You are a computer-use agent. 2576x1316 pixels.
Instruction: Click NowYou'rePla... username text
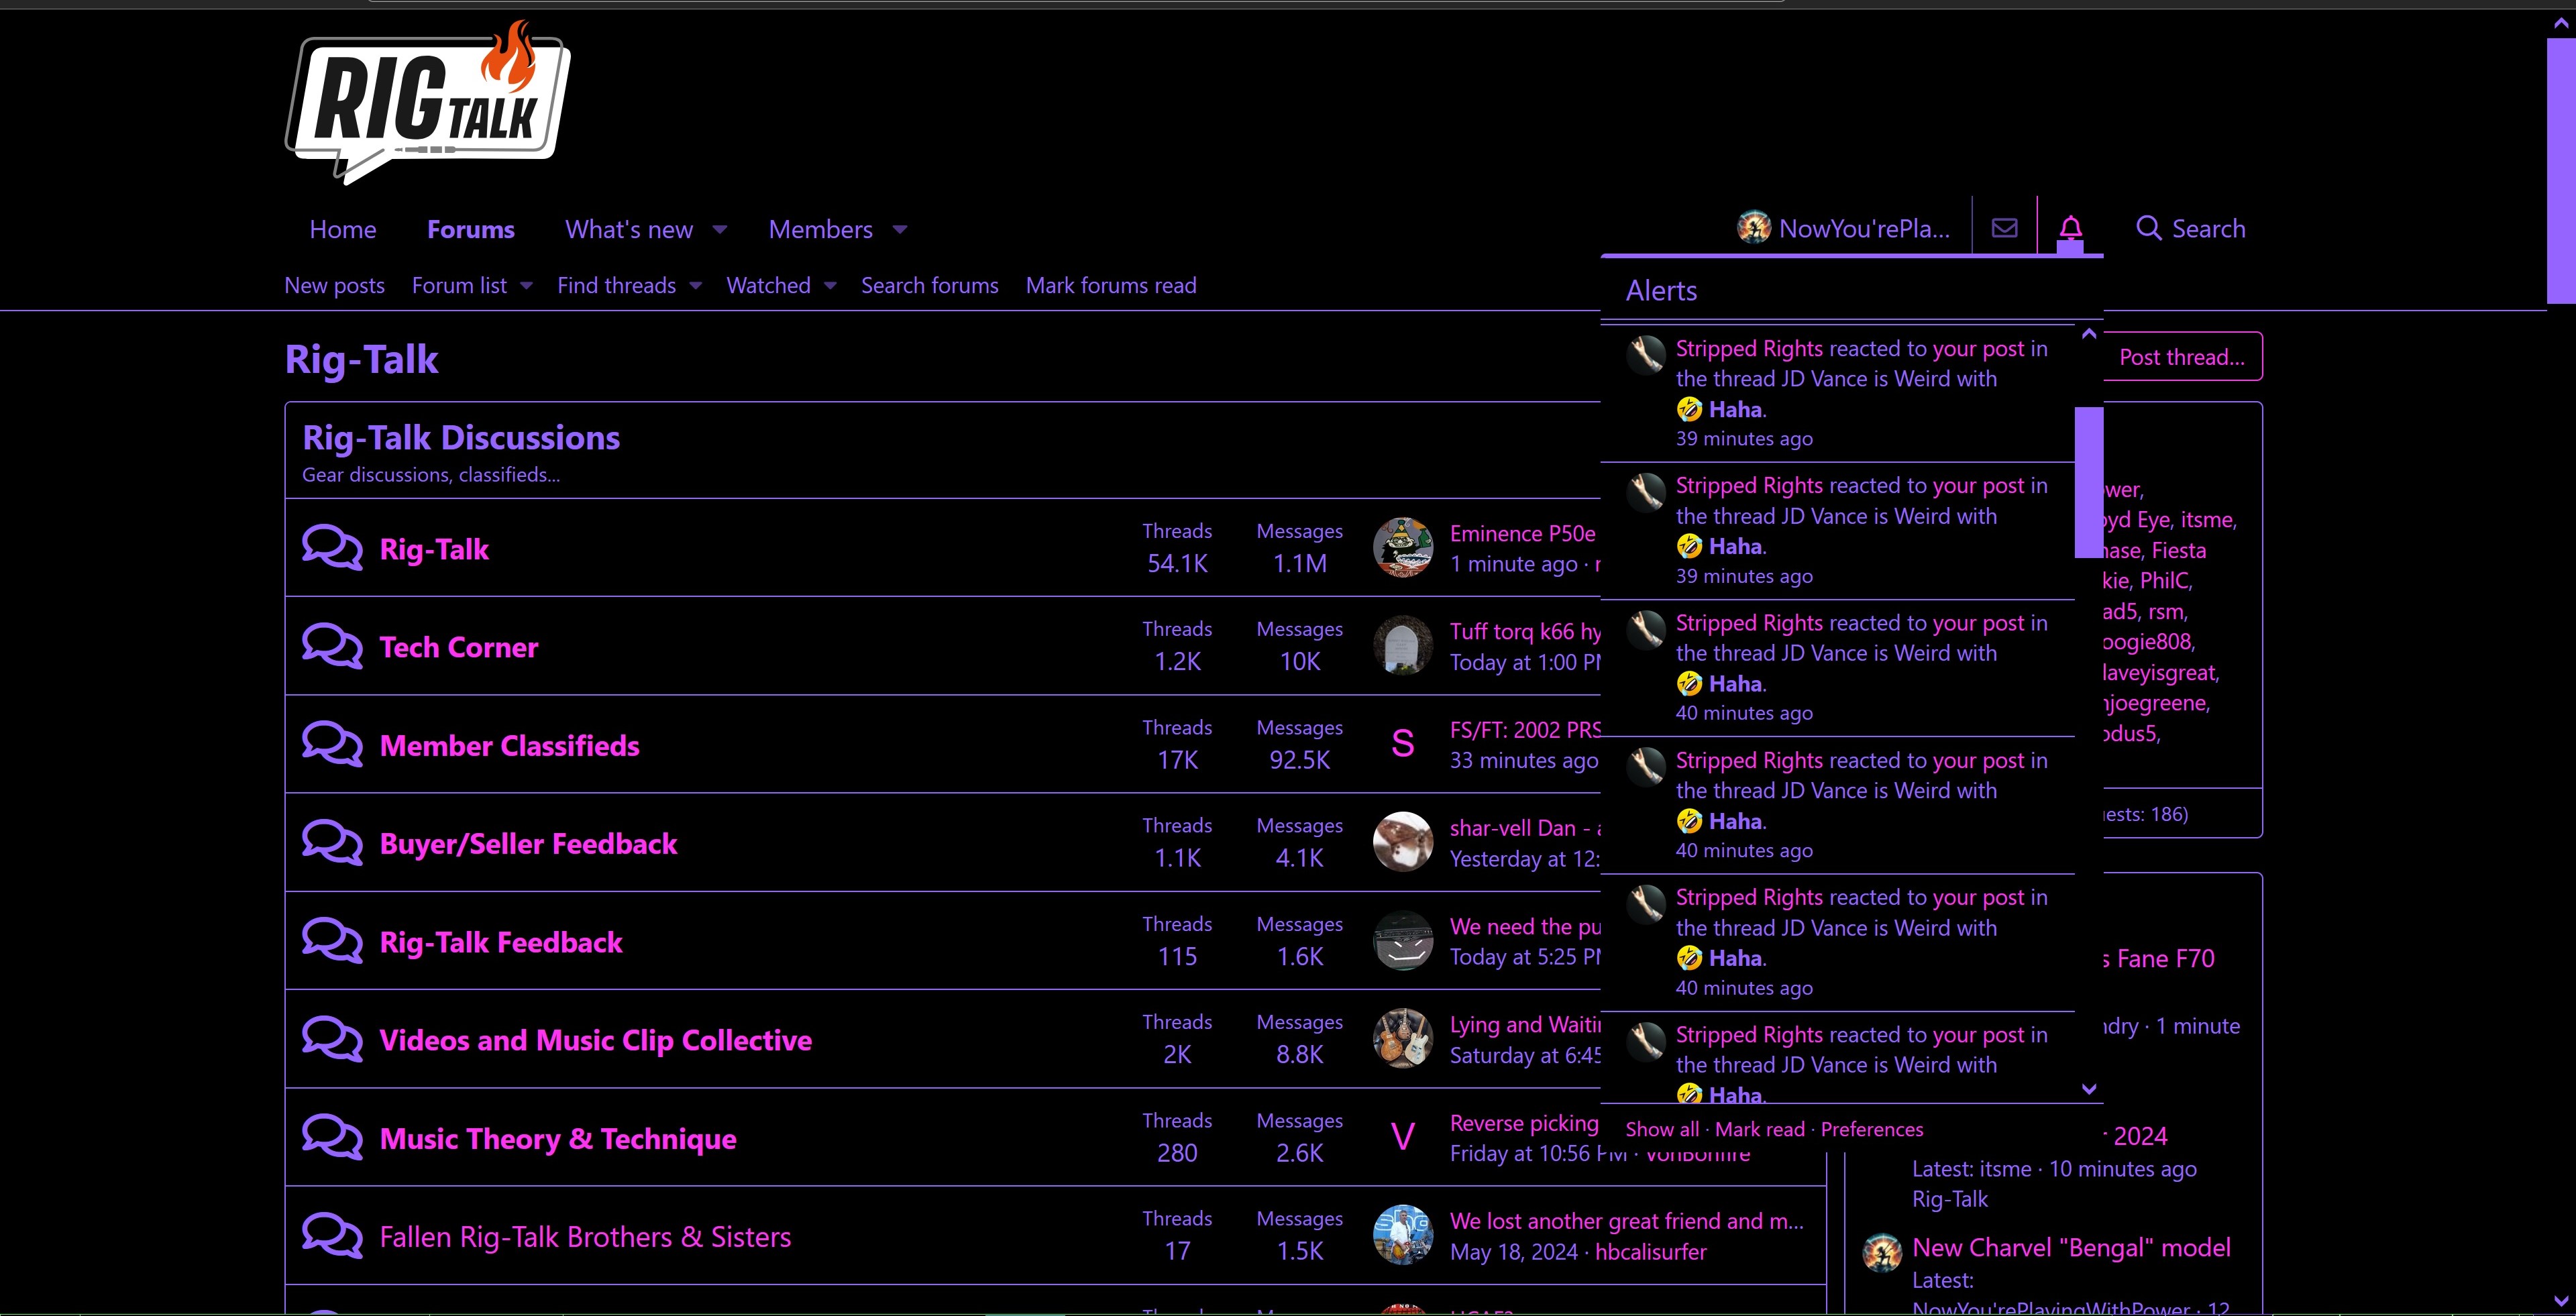[1864, 229]
